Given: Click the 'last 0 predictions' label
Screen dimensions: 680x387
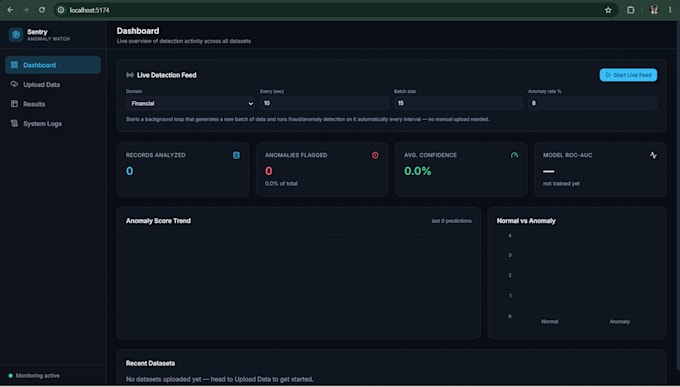Looking at the screenshot, I should coord(451,221).
